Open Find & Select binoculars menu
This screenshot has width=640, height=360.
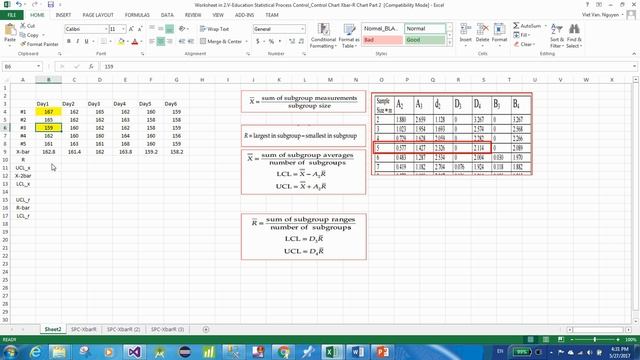pyautogui.click(x=574, y=36)
